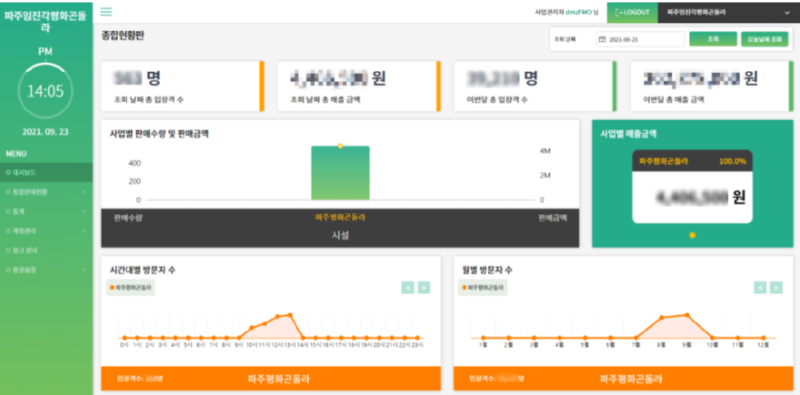Click the 조회 날짜 총 매출 금액 card
Screen dimensions: 800x395
(x=359, y=86)
